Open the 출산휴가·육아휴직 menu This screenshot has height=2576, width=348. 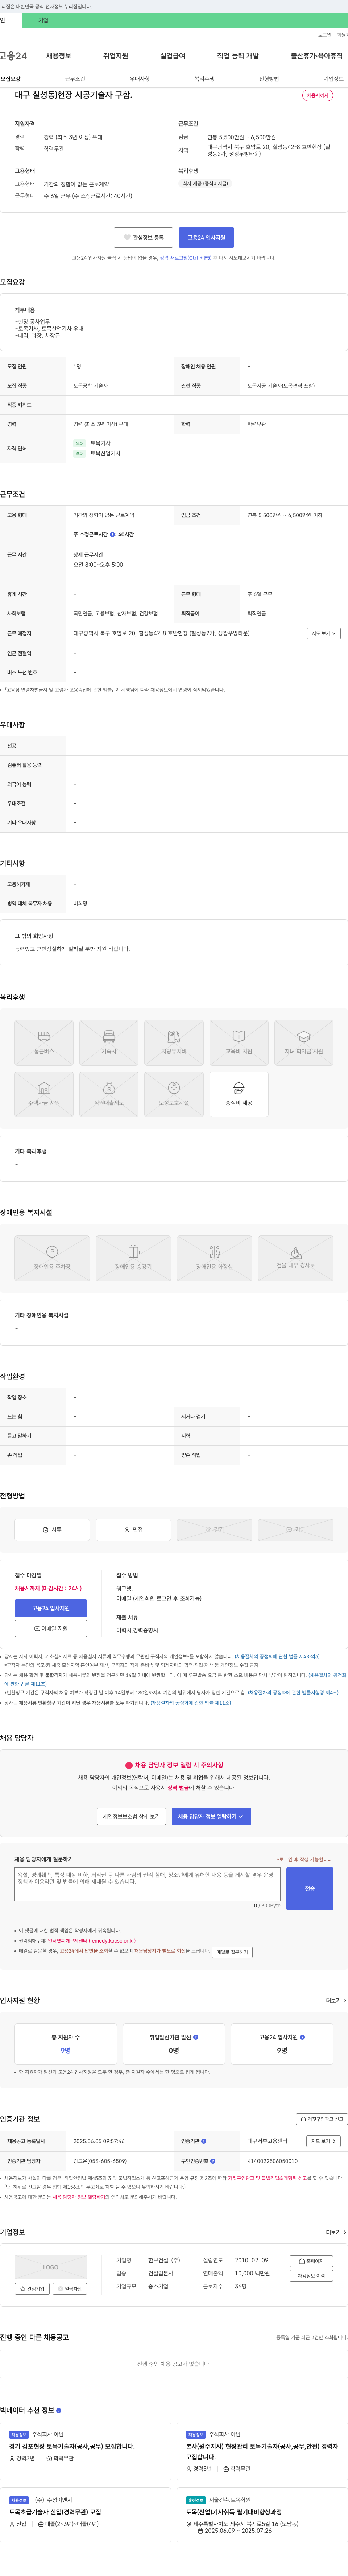[x=316, y=56]
